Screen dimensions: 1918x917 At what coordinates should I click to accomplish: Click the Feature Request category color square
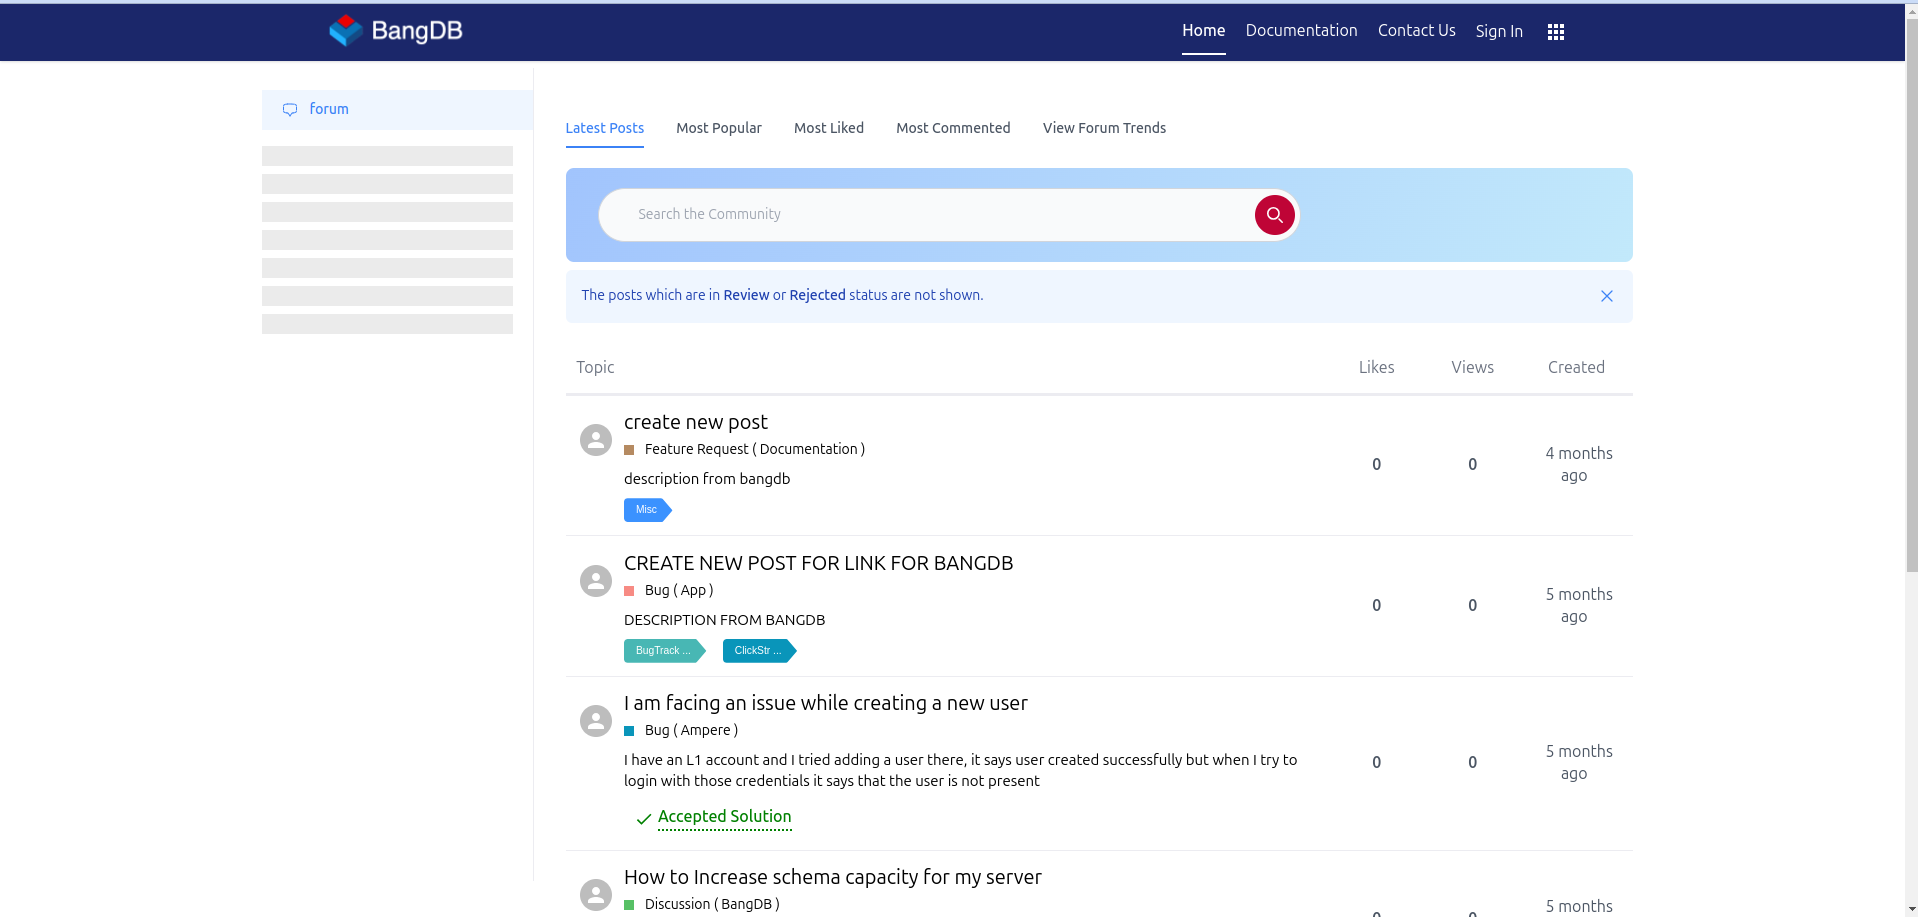[x=629, y=450]
